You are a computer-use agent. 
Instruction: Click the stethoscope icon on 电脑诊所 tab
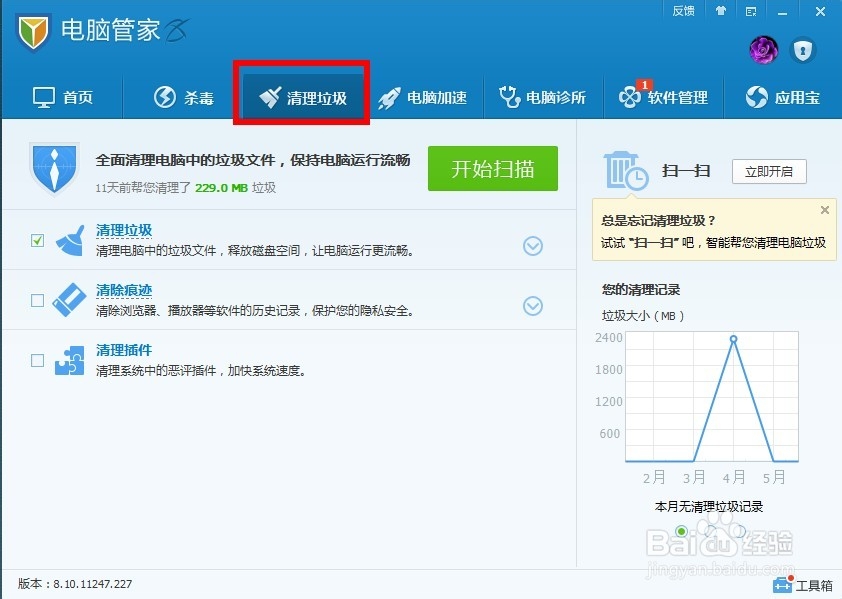click(509, 97)
